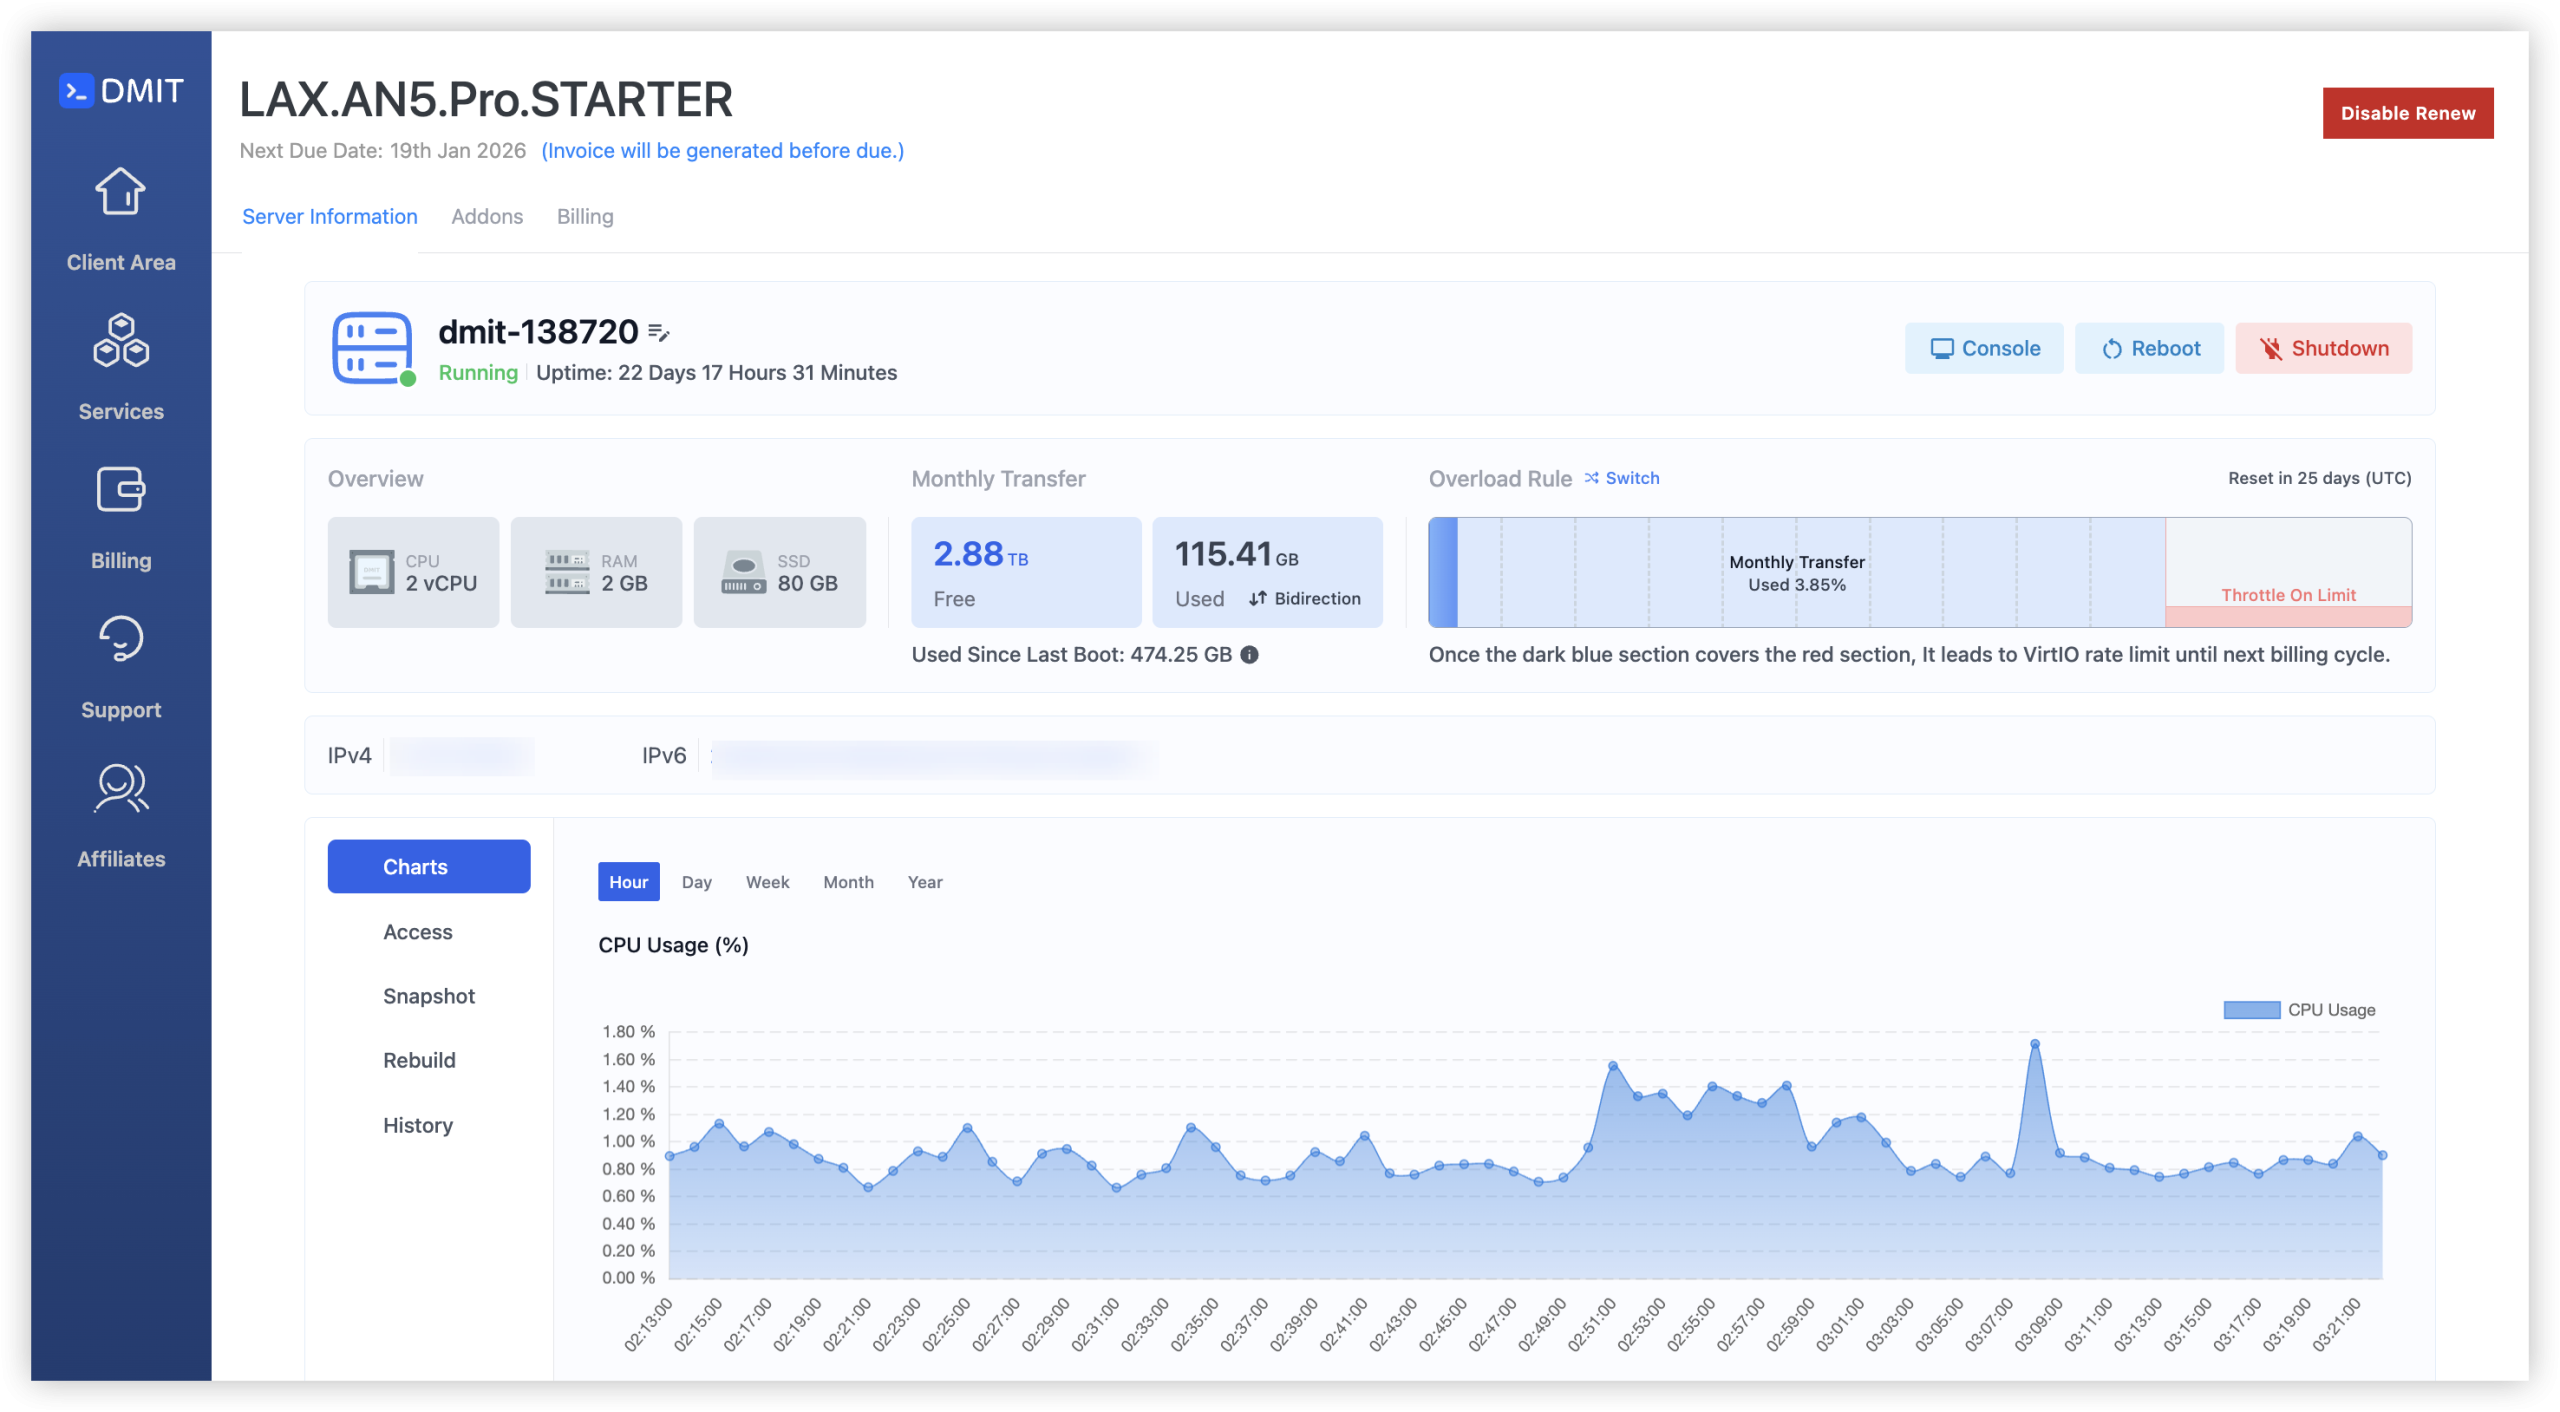Click the blurred IPv4 address field
The height and width of the screenshot is (1412, 2560).
point(462,756)
